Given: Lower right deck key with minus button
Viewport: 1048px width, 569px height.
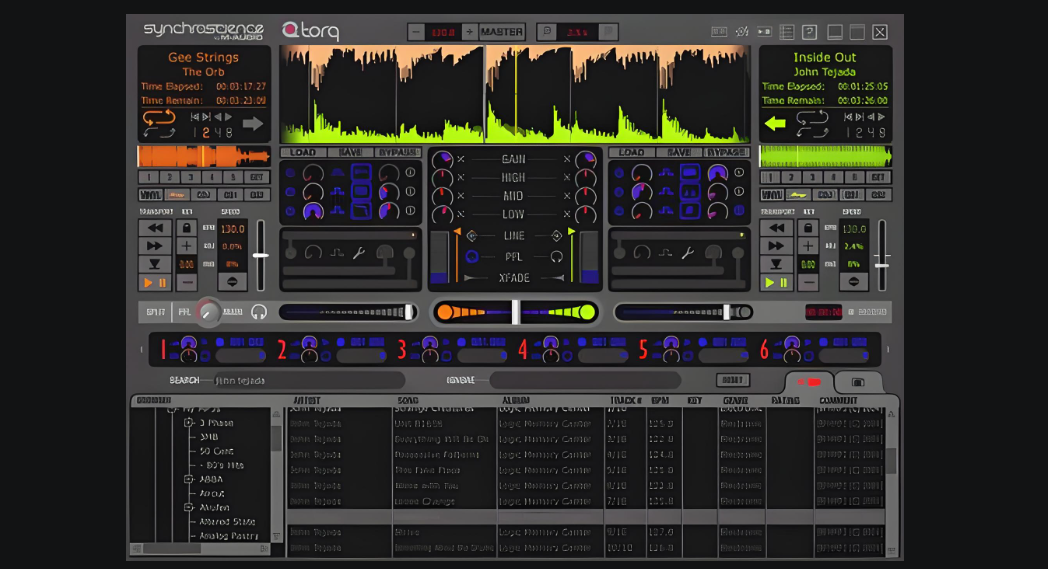Looking at the screenshot, I should (x=808, y=283).
